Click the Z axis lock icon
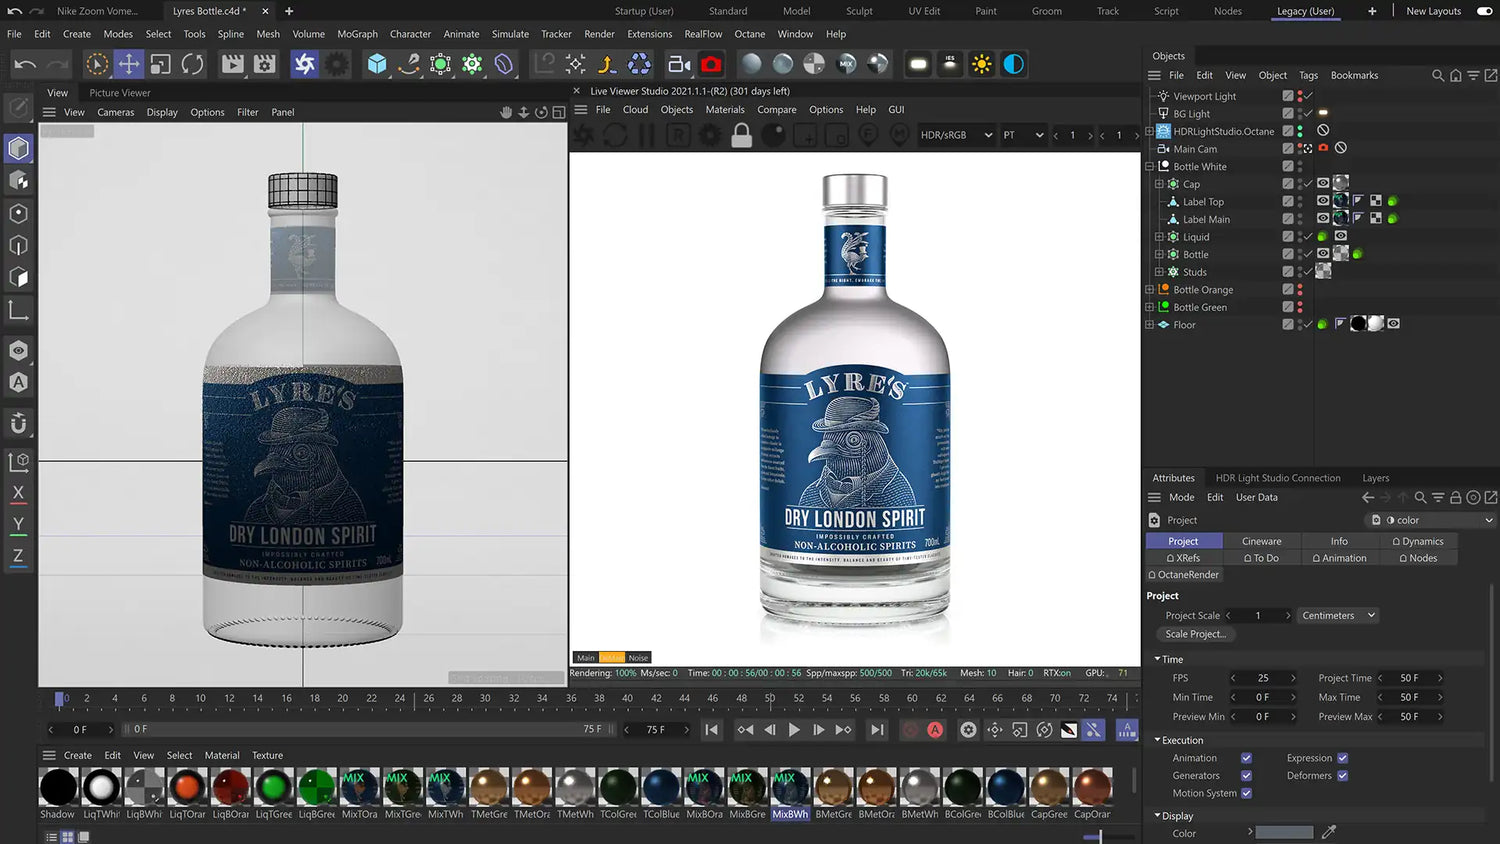 18,556
